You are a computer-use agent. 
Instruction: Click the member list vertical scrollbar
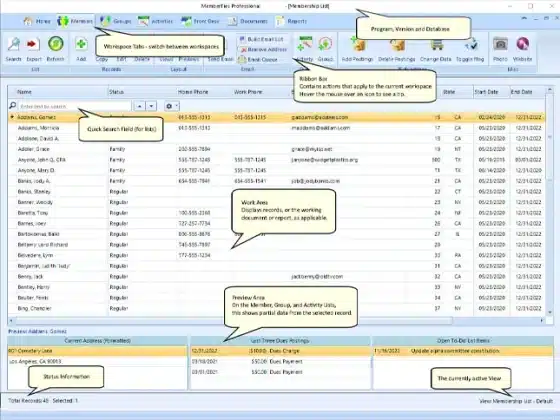tap(550, 200)
